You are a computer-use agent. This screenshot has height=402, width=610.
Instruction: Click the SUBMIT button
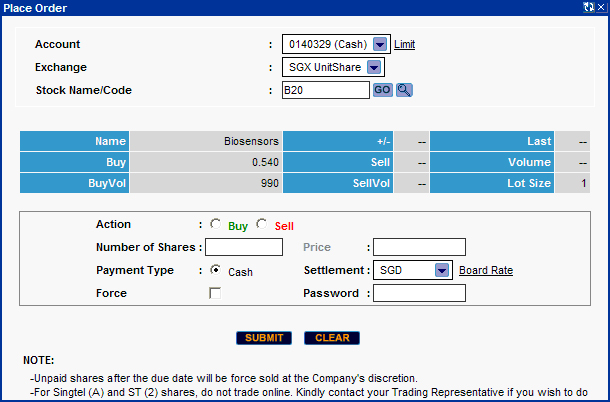(x=264, y=338)
